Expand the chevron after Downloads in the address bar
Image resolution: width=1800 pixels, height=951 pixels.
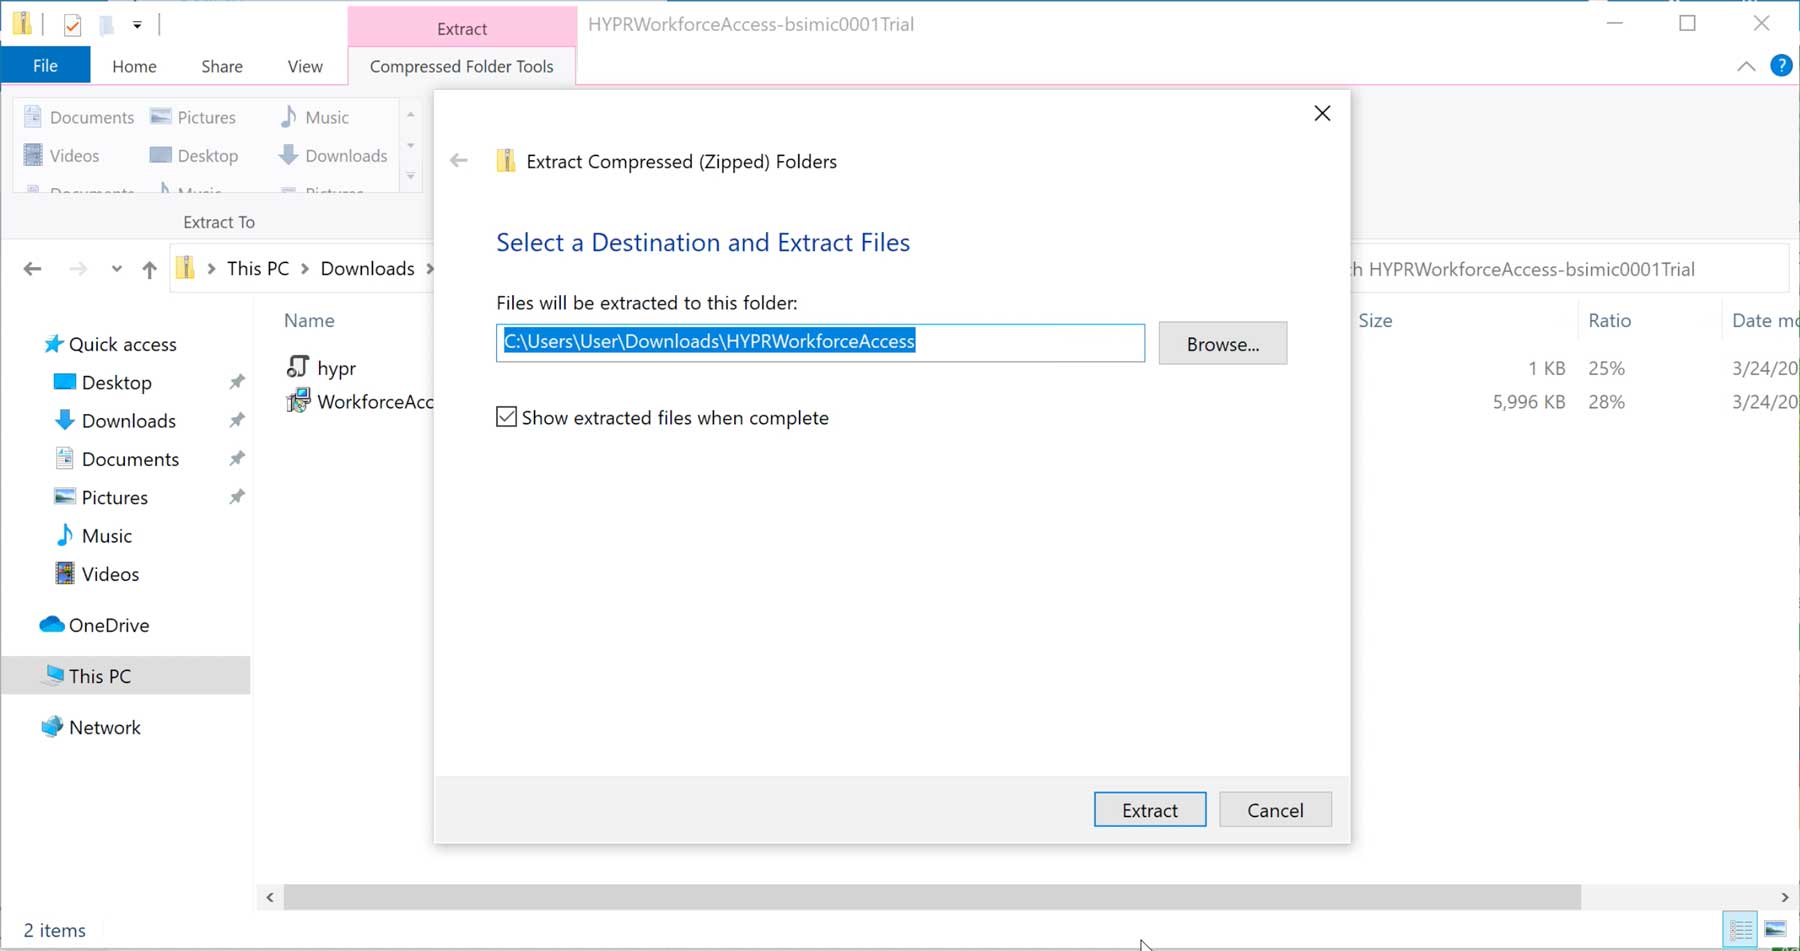[429, 269]
